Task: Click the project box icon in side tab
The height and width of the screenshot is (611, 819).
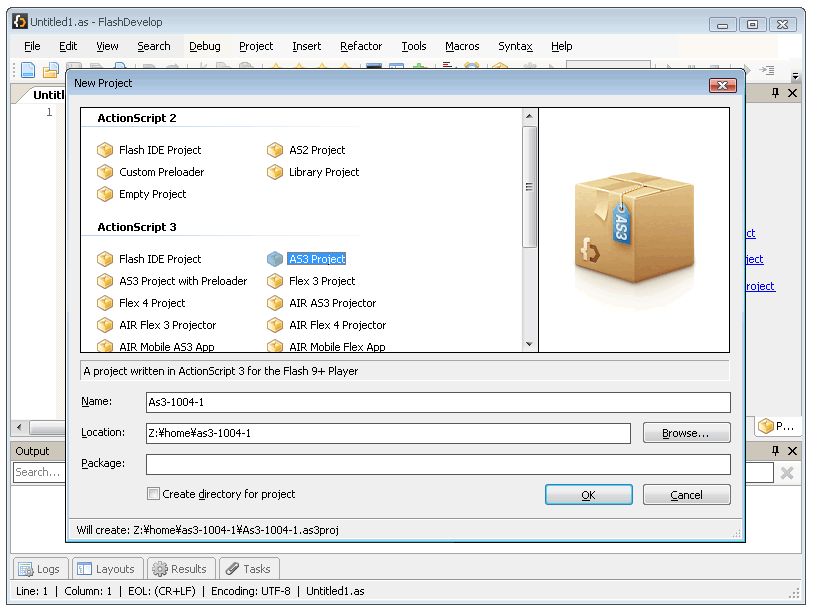Action: [x=766, y=426]
